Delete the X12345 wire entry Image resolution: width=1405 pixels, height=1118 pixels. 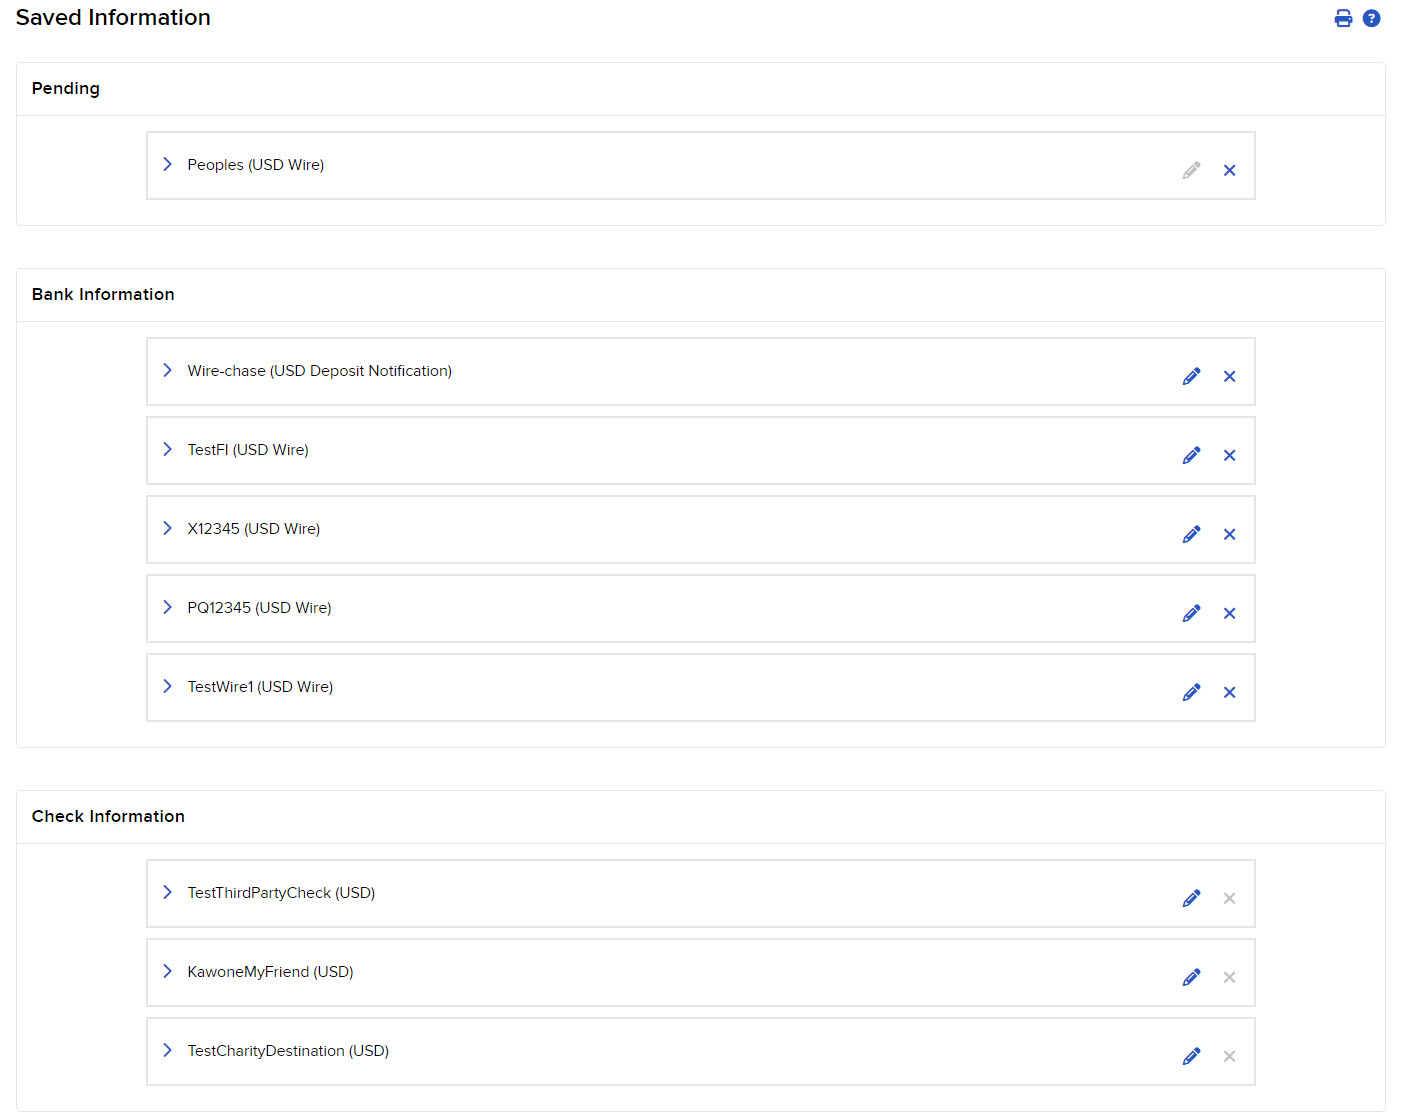tap(1229, 534)
